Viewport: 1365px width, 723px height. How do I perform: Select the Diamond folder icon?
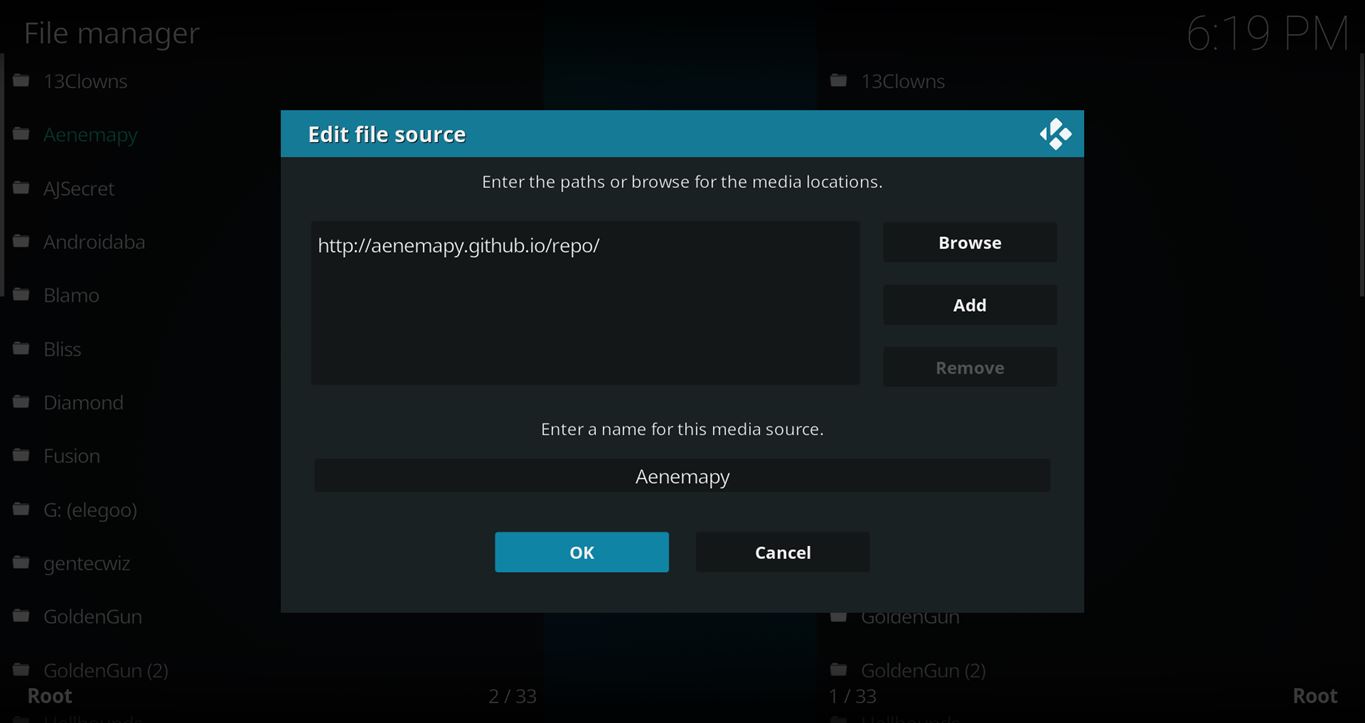(21, 402)
